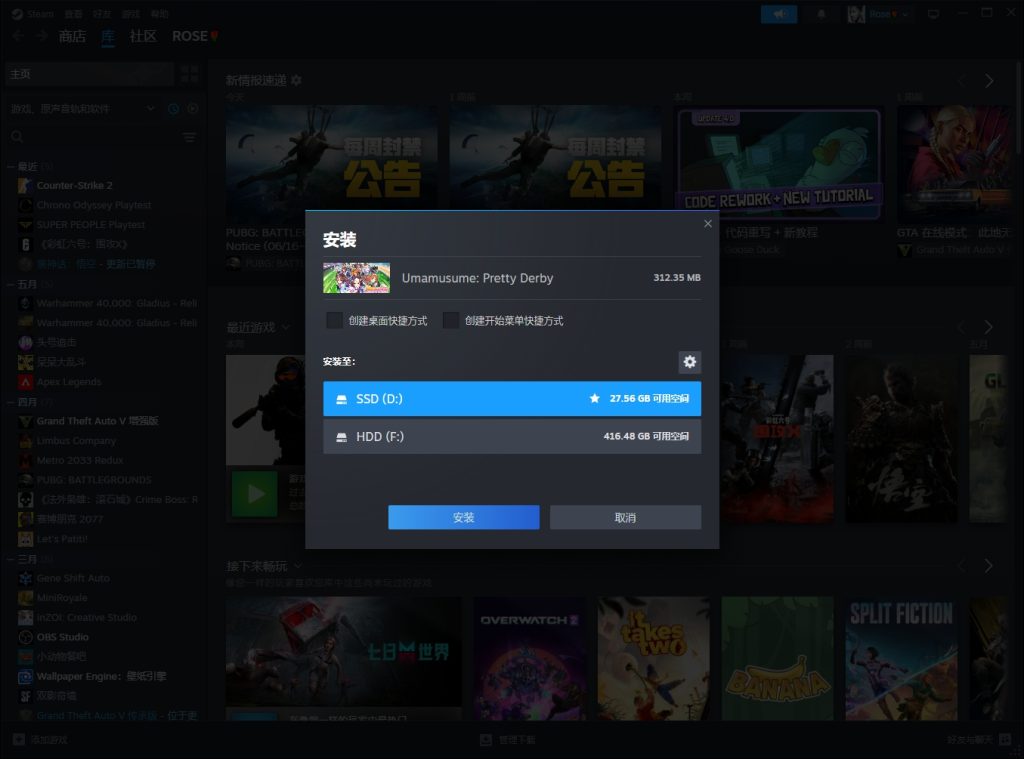
Task: Open the It Takes Two game card
Action: [654, 658]
